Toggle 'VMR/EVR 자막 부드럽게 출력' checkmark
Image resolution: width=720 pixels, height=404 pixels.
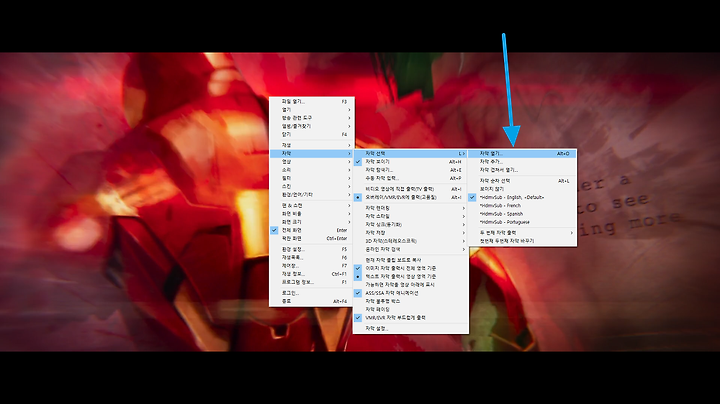[x=411, y=318]
